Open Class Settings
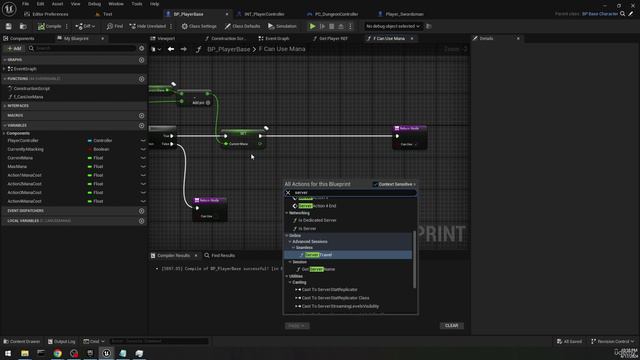 [199, 26]
